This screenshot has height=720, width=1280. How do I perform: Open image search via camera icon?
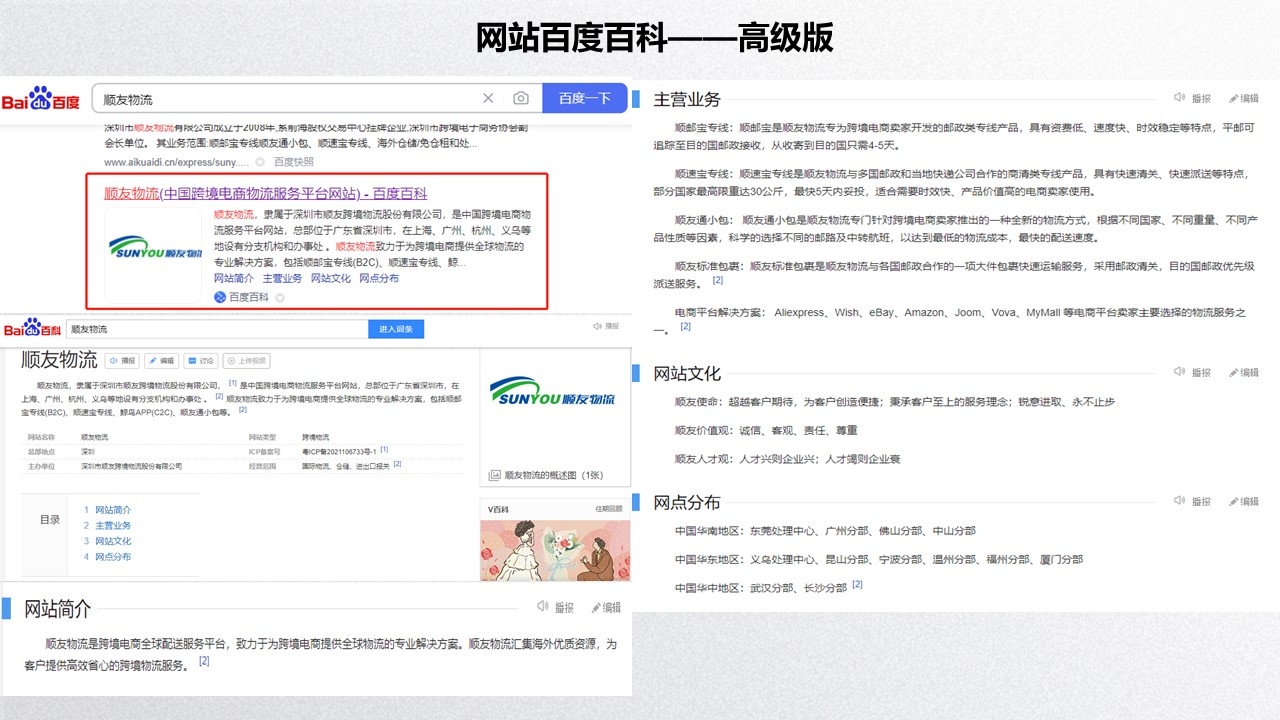click(x=521, y=98)
